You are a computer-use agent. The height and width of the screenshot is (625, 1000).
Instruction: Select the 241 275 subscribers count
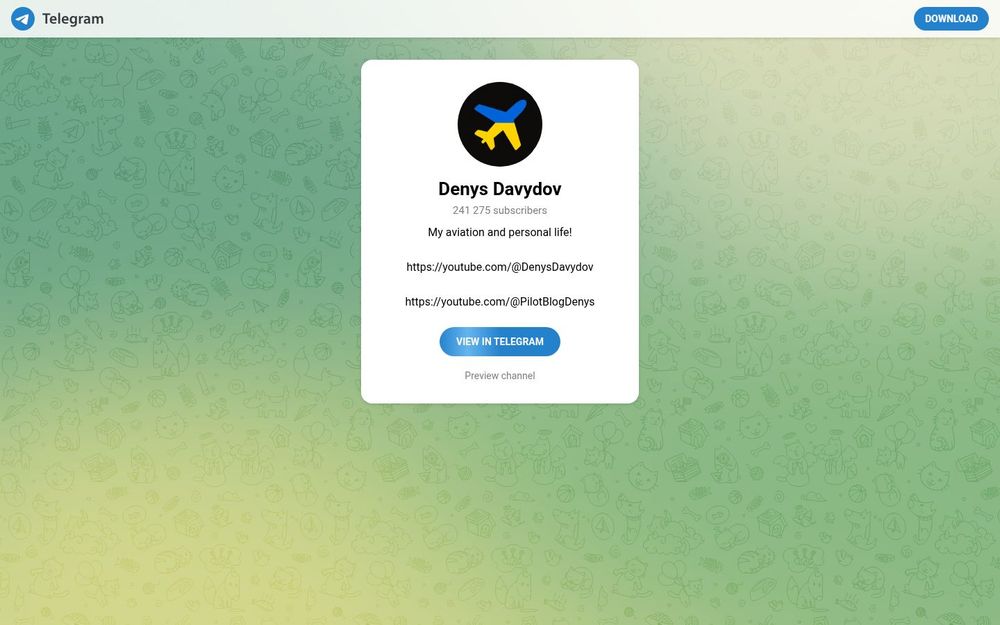500,210
